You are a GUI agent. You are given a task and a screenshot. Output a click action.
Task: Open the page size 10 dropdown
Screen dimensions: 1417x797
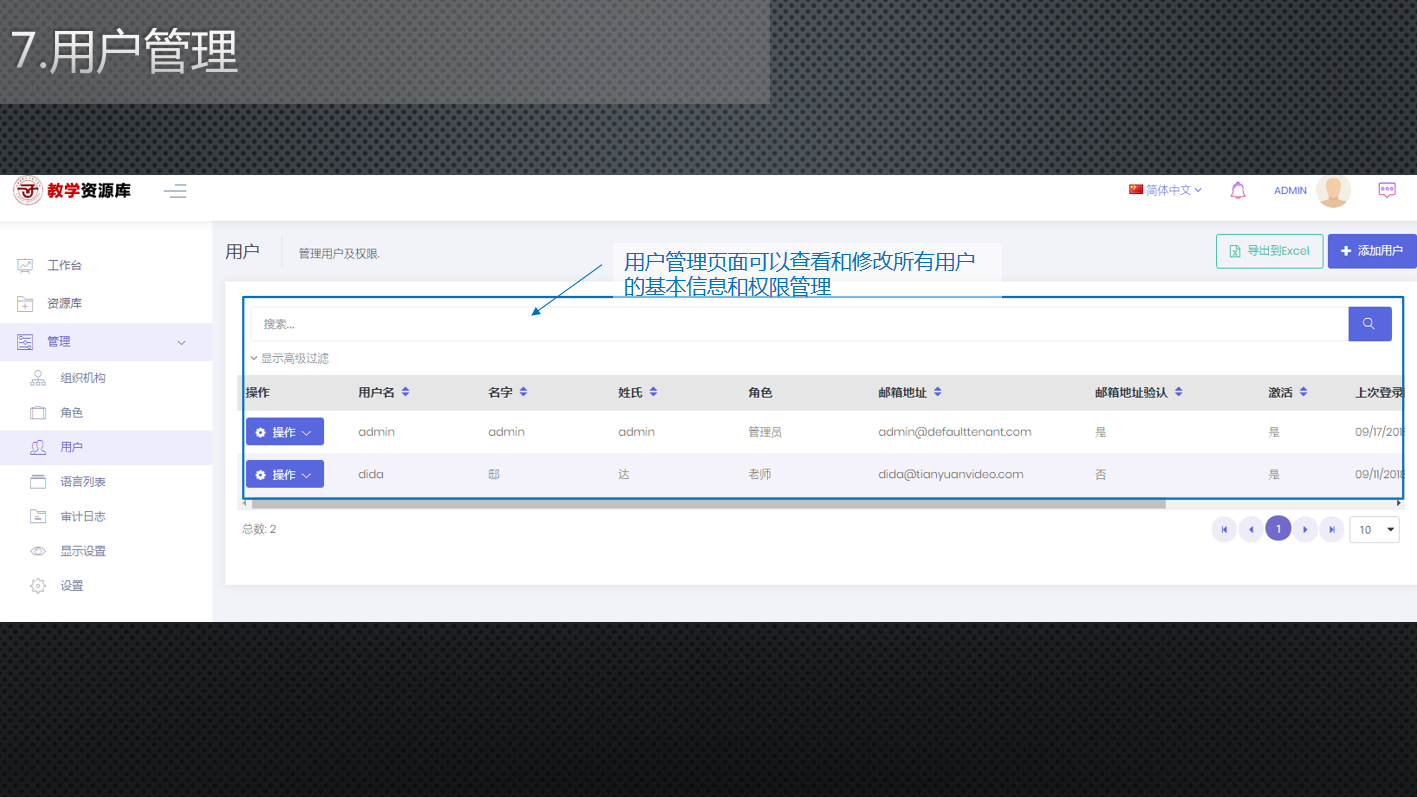[x=1374, y=530]
